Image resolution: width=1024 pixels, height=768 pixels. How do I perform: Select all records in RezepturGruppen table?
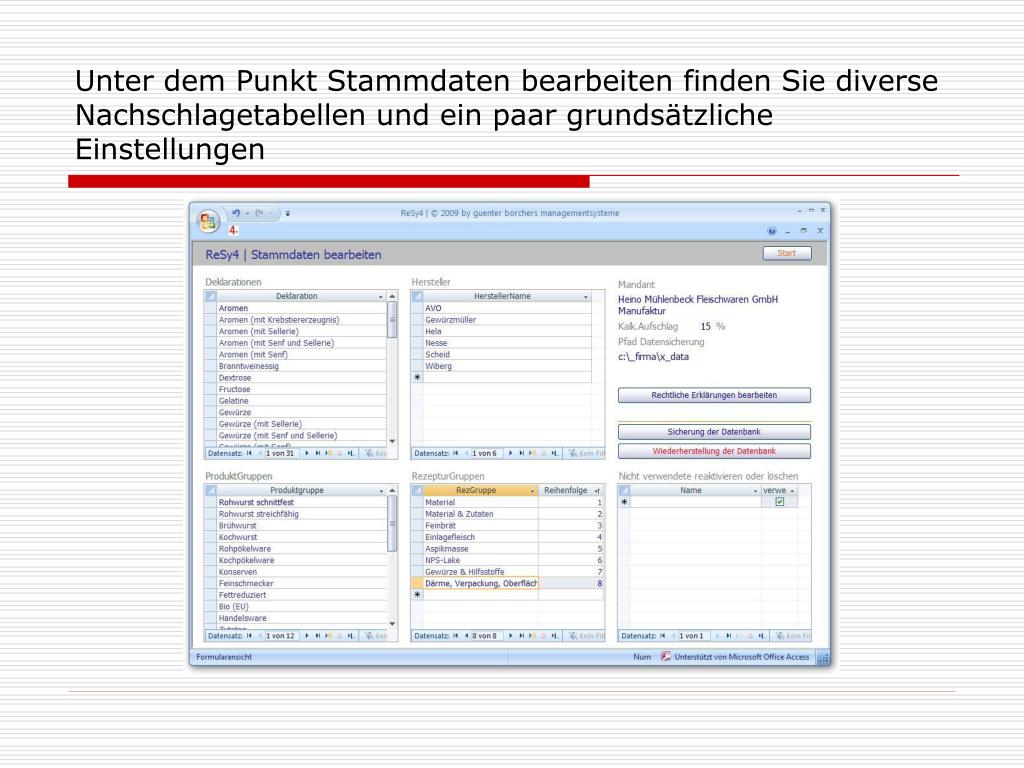(417, 490)
